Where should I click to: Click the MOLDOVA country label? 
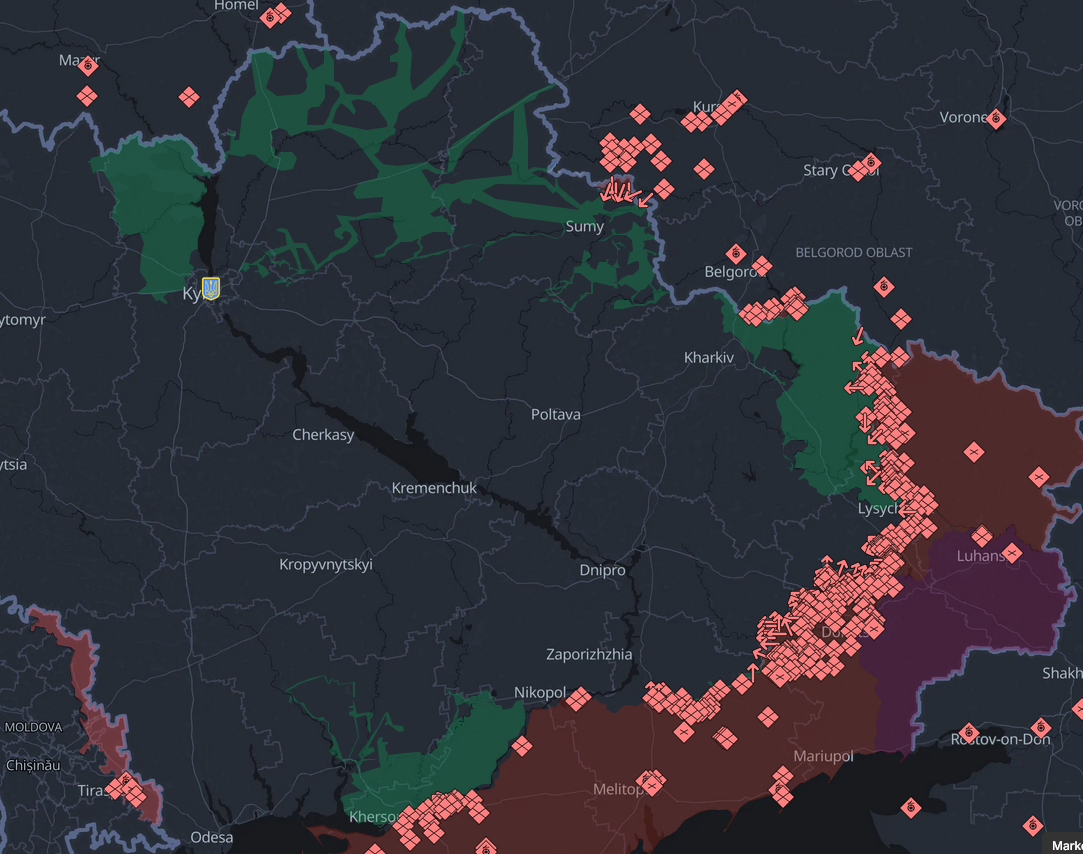pos(33,728)
